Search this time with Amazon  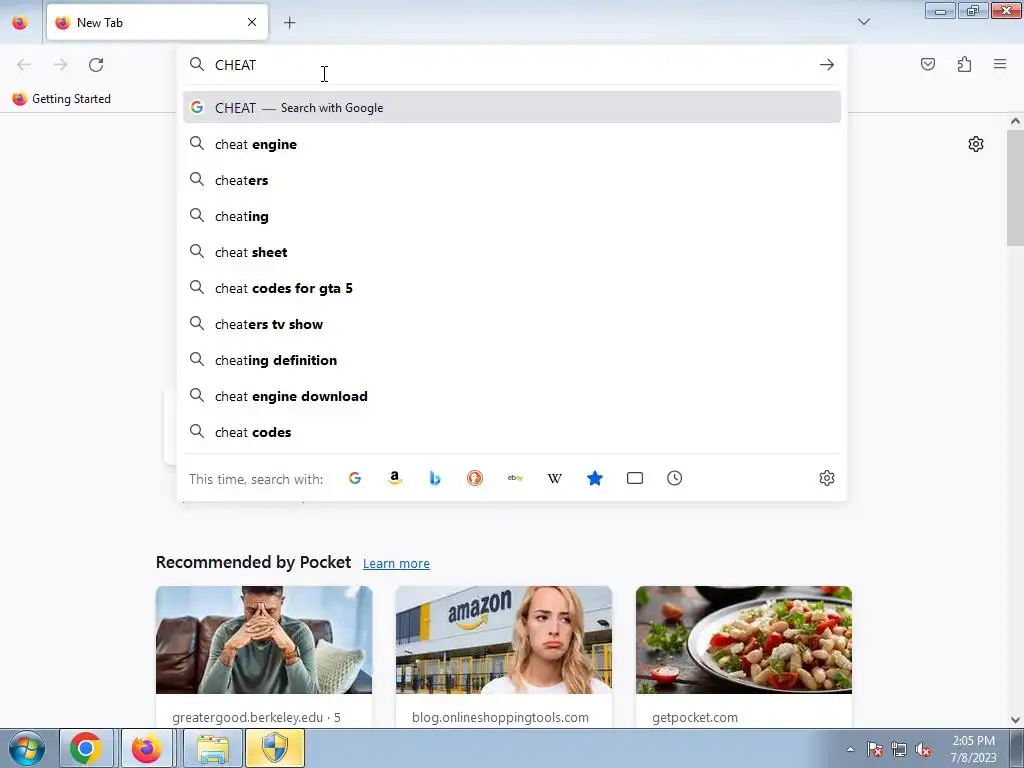(394, 478)
